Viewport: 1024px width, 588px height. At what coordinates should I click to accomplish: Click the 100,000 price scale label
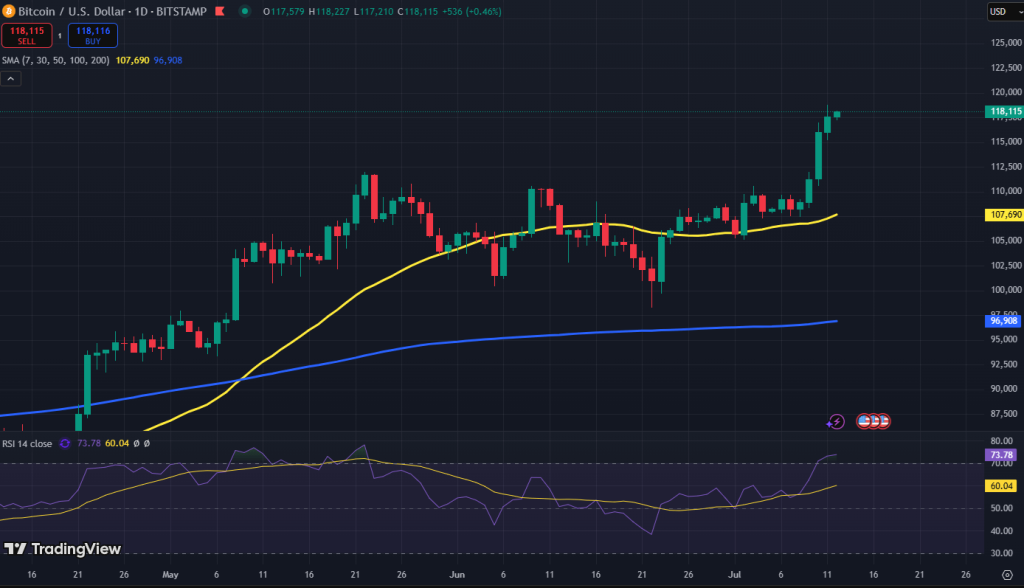[x=1006, y=290]
